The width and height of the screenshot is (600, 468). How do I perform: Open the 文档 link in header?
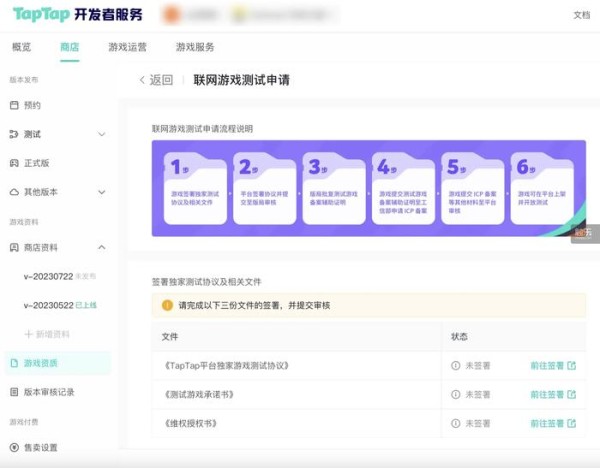[582, 15]
